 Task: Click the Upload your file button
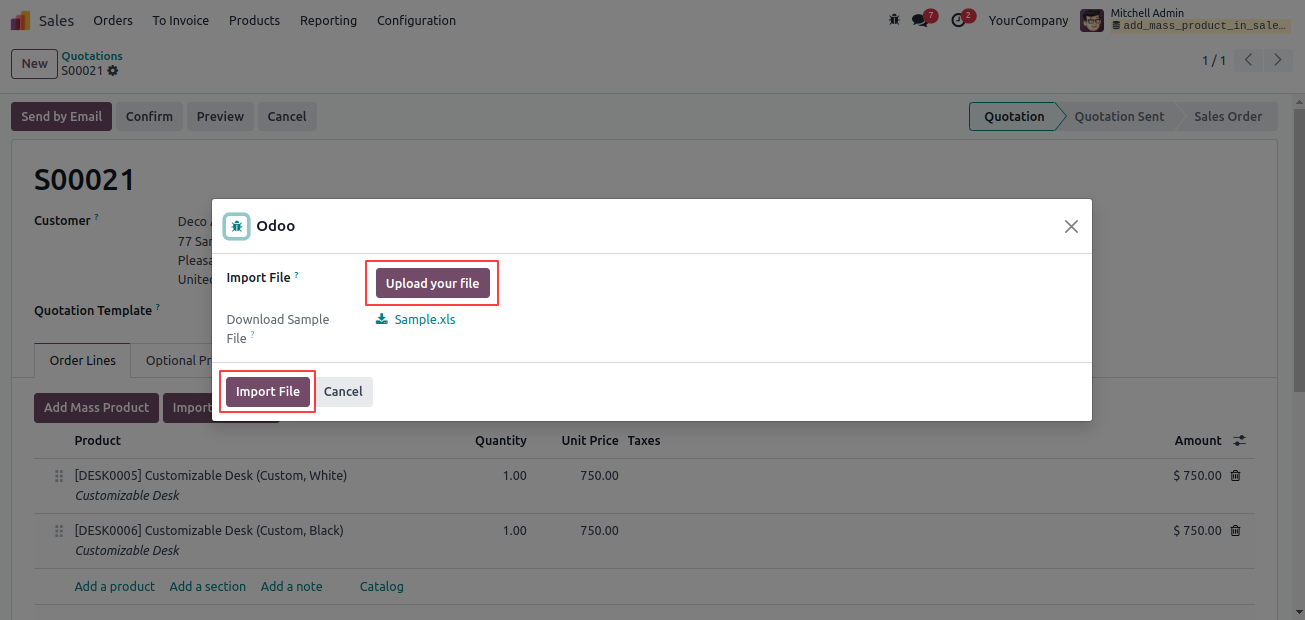pos(433,283)
